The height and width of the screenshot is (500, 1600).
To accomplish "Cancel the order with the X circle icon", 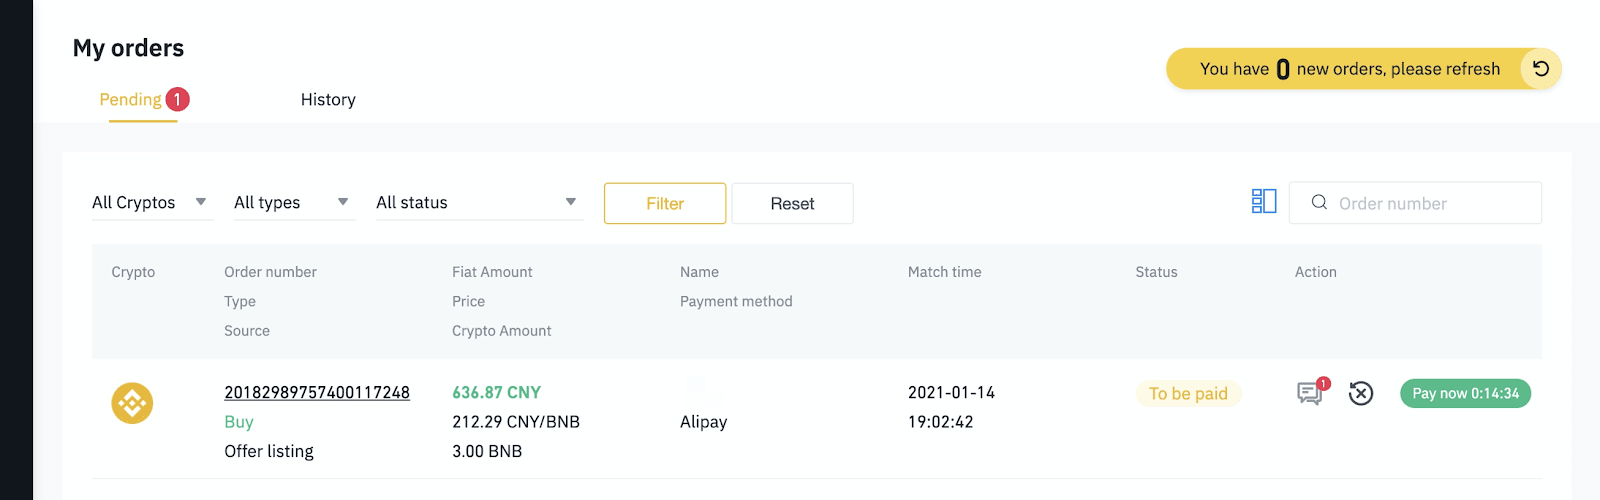I will point(1360,394).
